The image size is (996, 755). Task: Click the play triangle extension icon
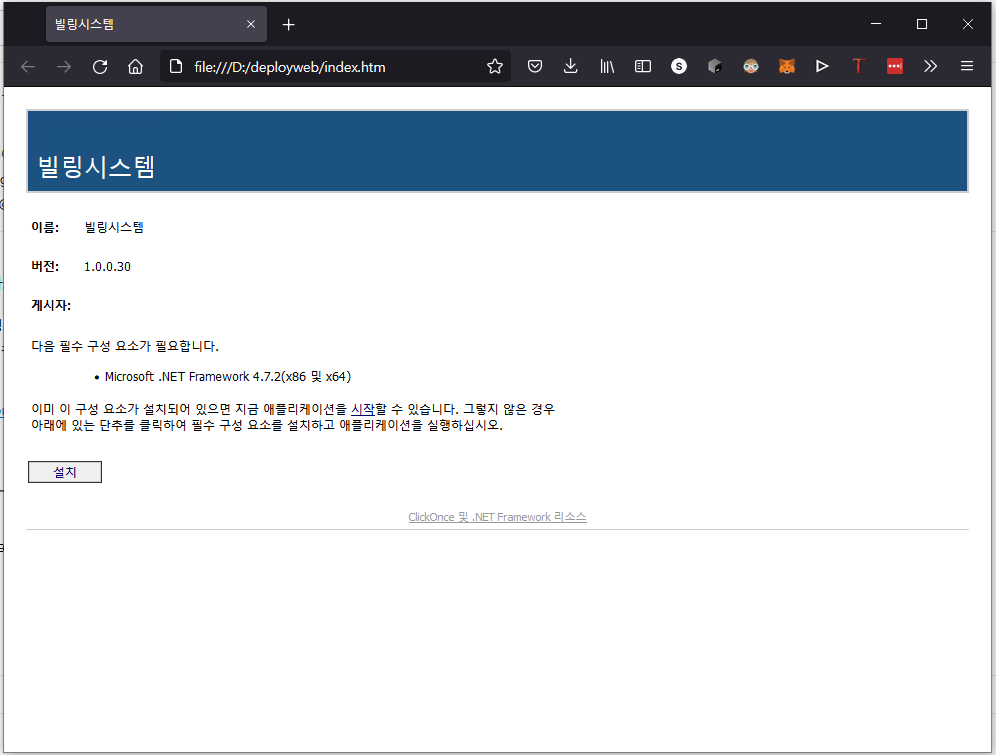pos(822,66)
